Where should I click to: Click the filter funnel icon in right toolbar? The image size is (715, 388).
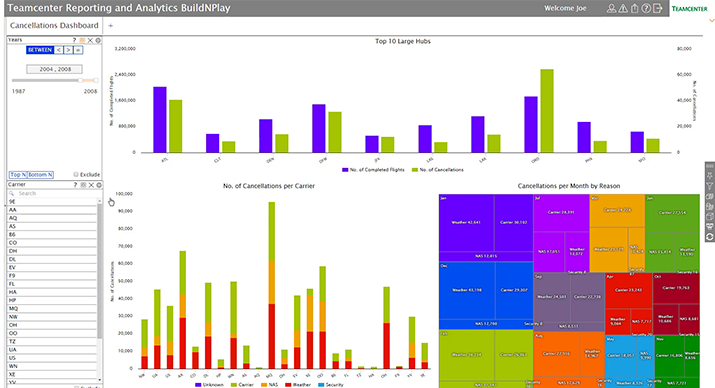pyautogui.click(x=710, y=186)
